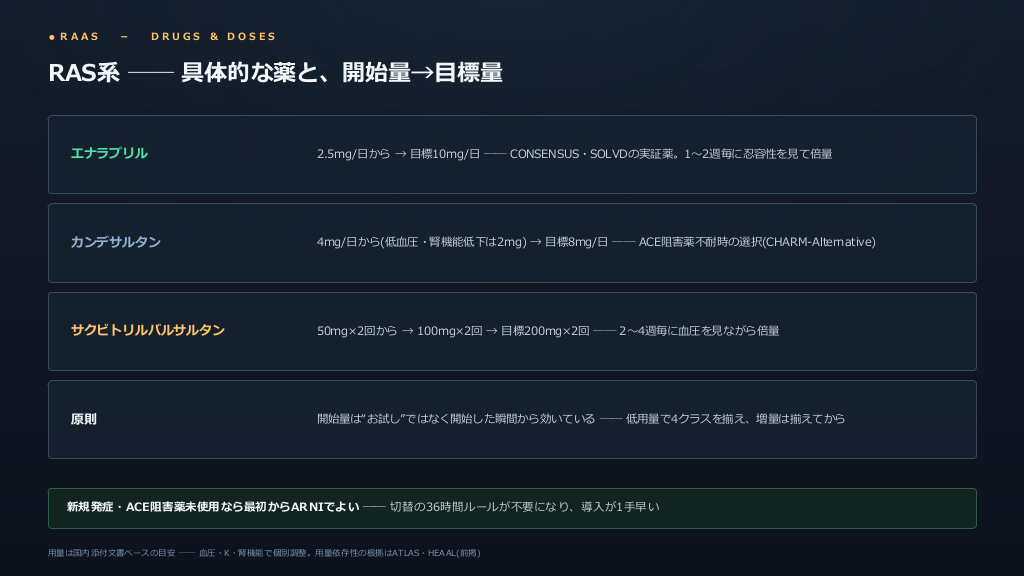1024x576 pixels.
Task: Click the footnote mentioning ATLAS and HEAAL
Action: click(x=264, y=553)
